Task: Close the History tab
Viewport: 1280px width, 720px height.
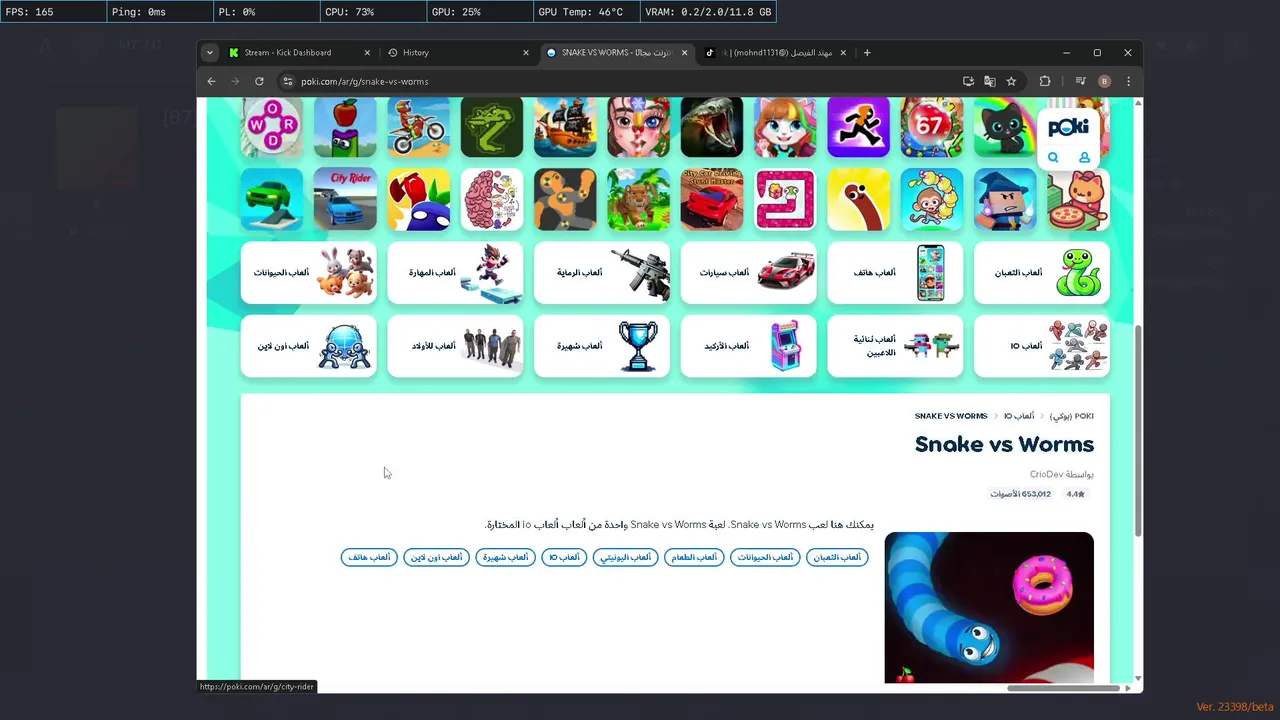Action: (526, 53)
